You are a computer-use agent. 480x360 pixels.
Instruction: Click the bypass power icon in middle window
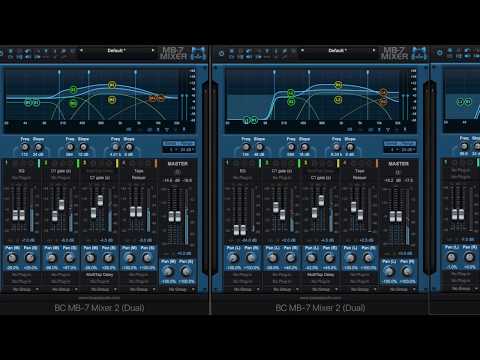pyautogui.click(x=221, y=53)
